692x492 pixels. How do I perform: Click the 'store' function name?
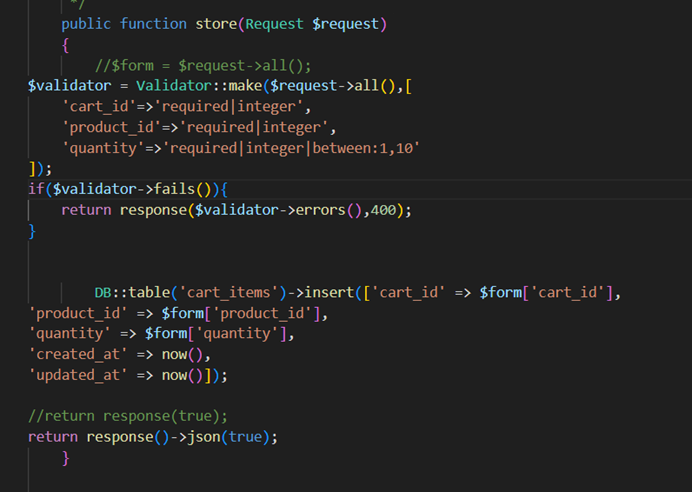[216, 24]
